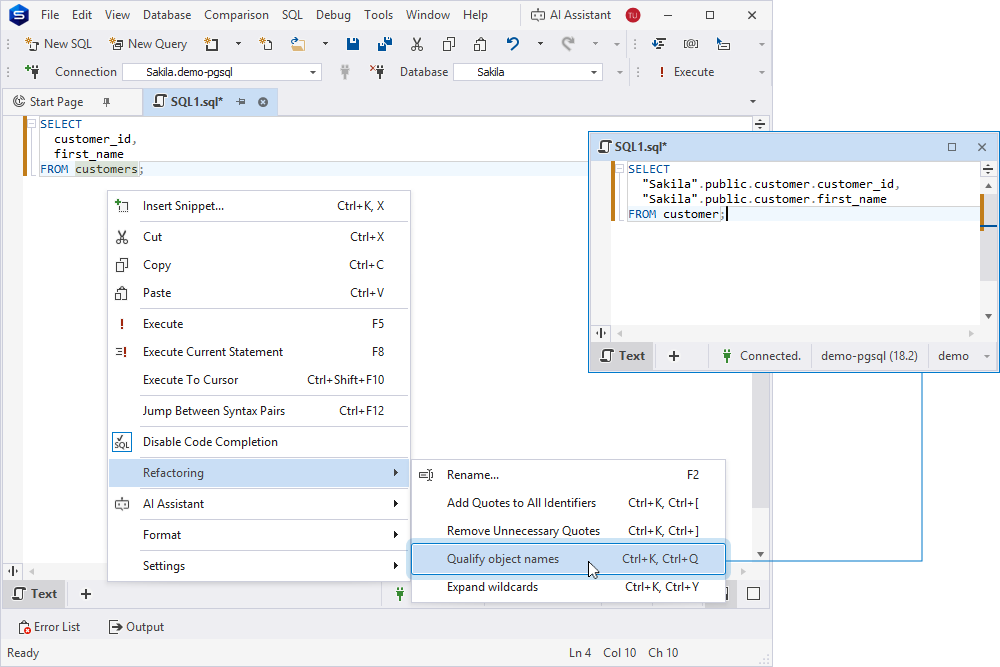
Task: Select Cut in the context menu
Action: click(x=258, y=237)
